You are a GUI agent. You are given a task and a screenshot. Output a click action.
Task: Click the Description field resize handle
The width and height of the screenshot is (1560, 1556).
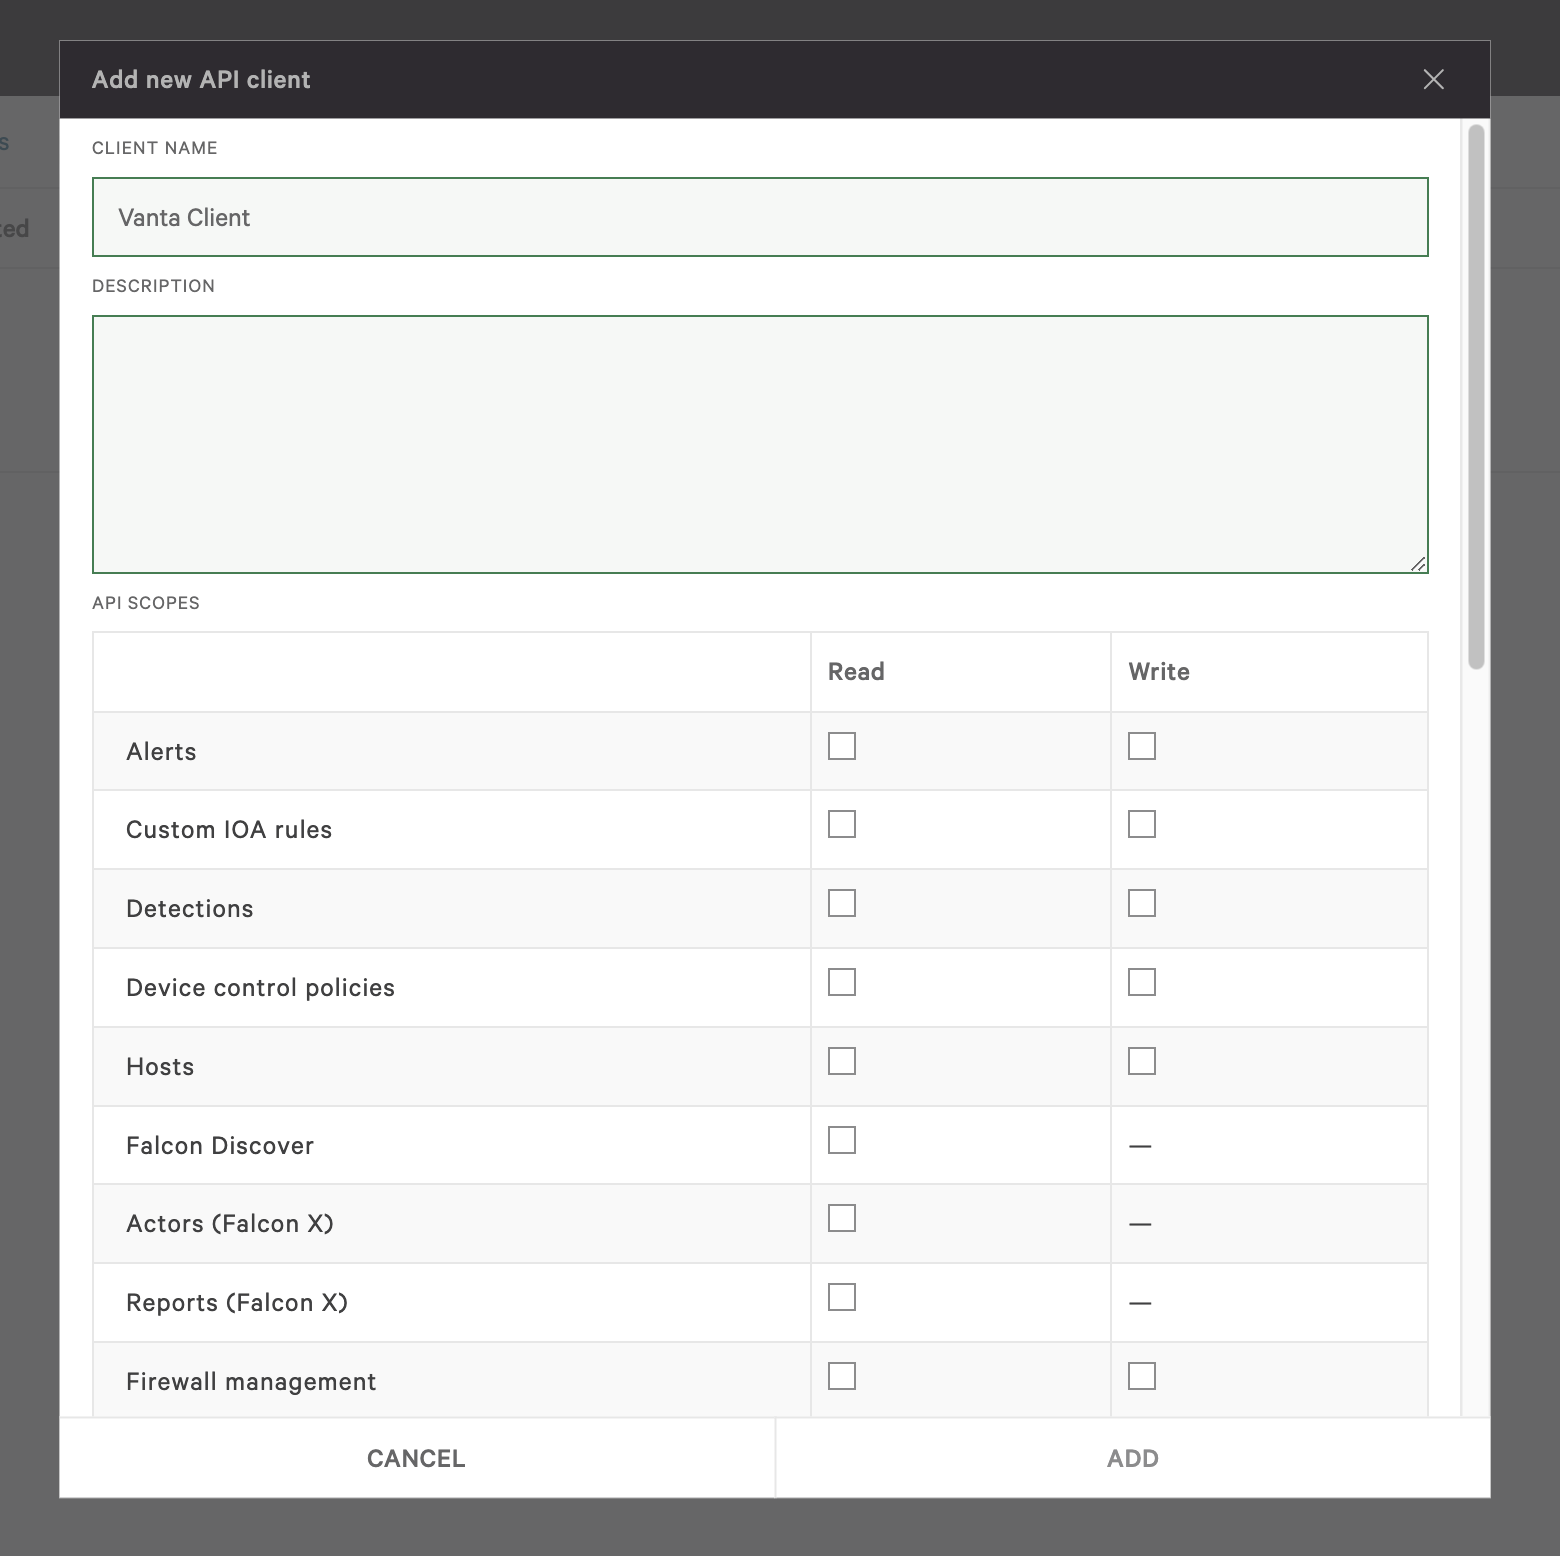point(1418,564)
